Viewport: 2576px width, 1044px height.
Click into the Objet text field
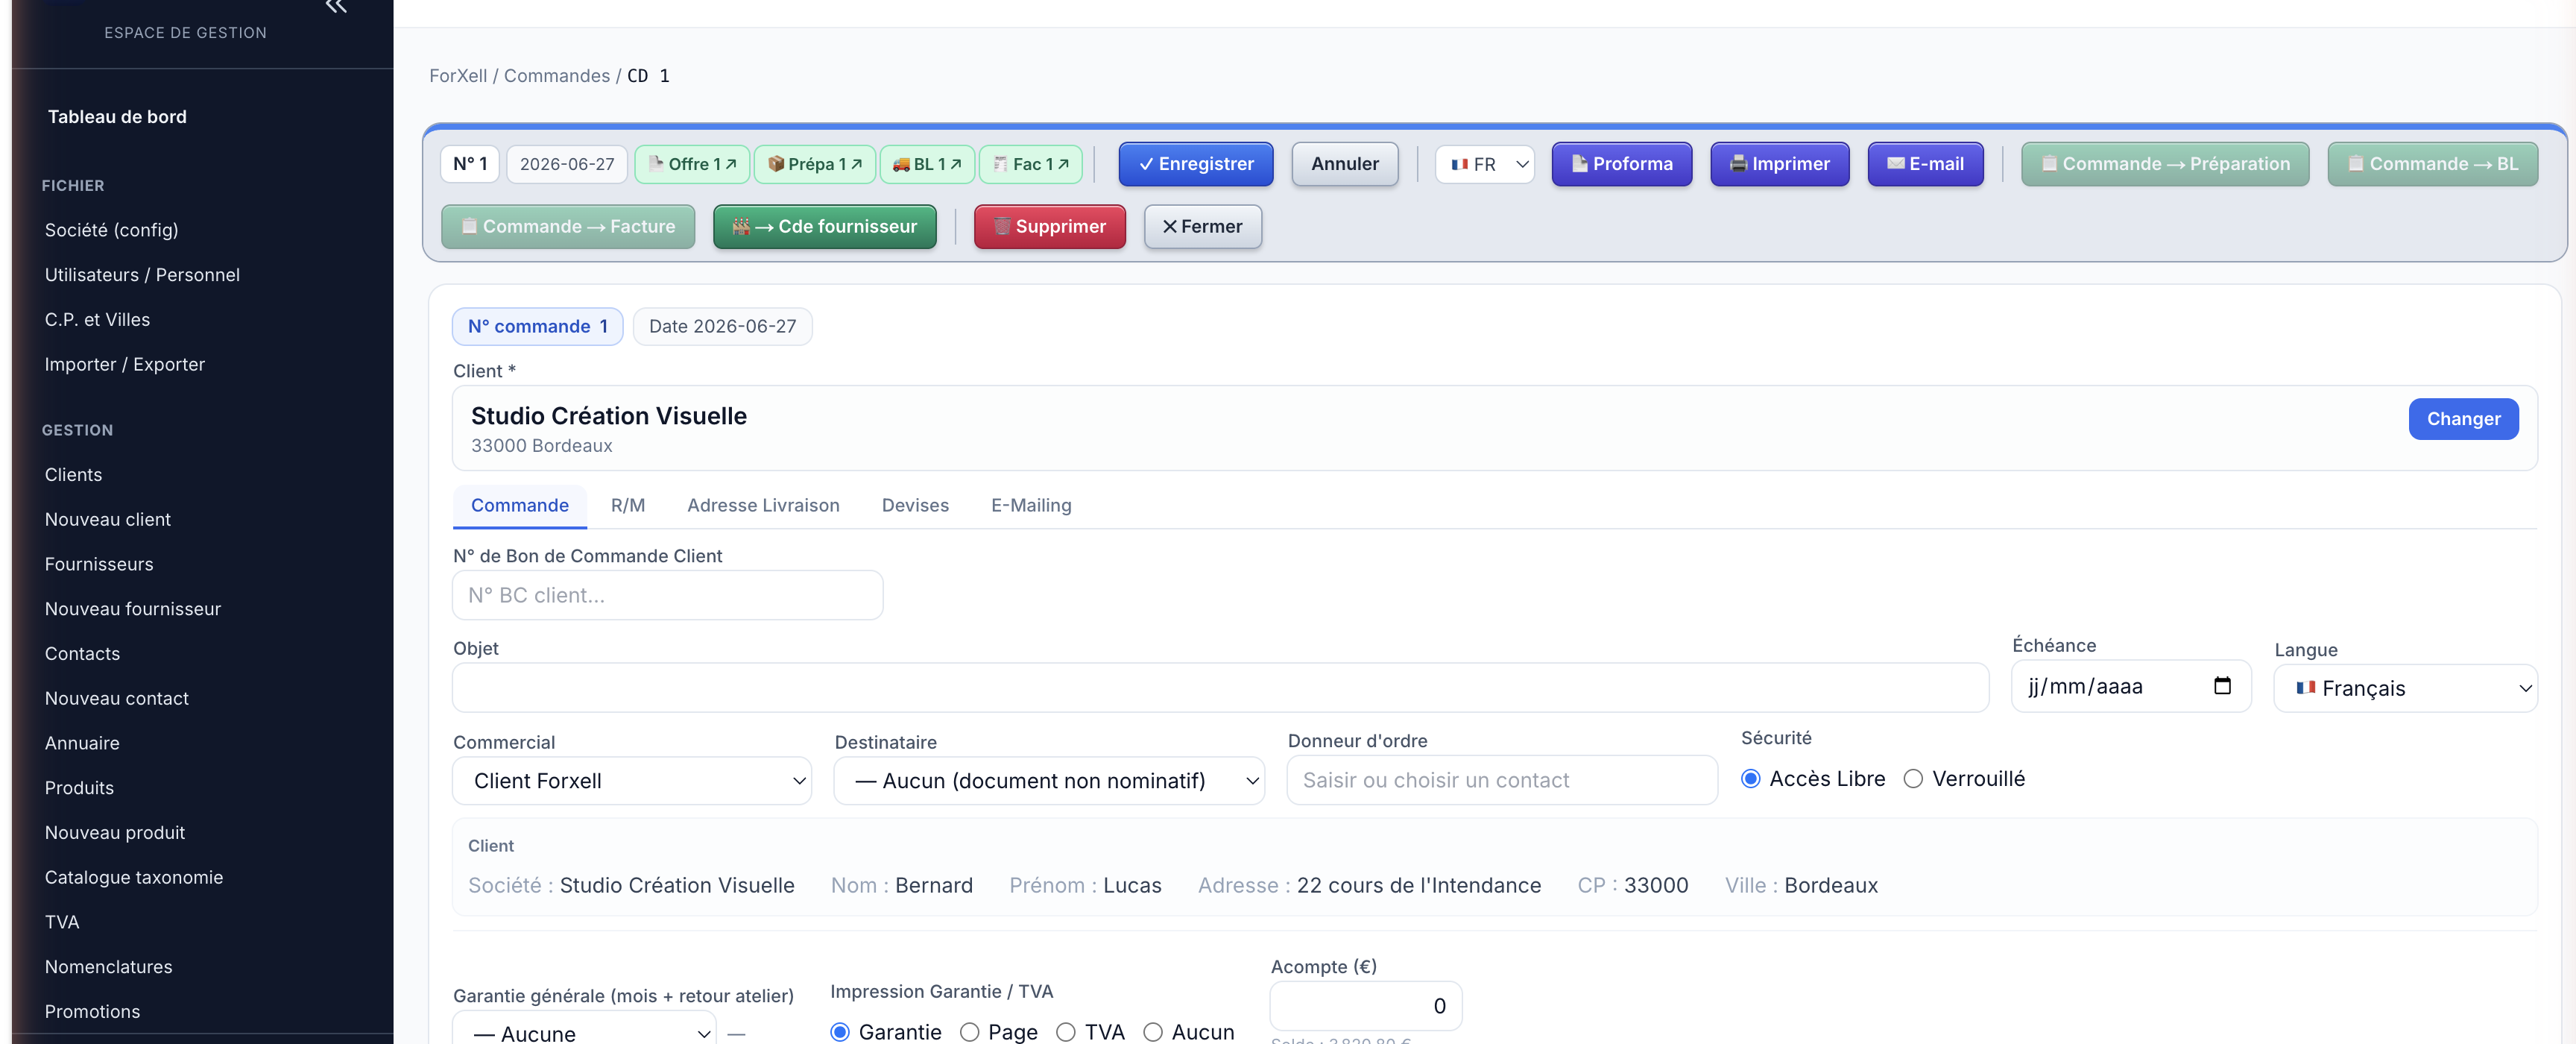tap(1221, 688)
